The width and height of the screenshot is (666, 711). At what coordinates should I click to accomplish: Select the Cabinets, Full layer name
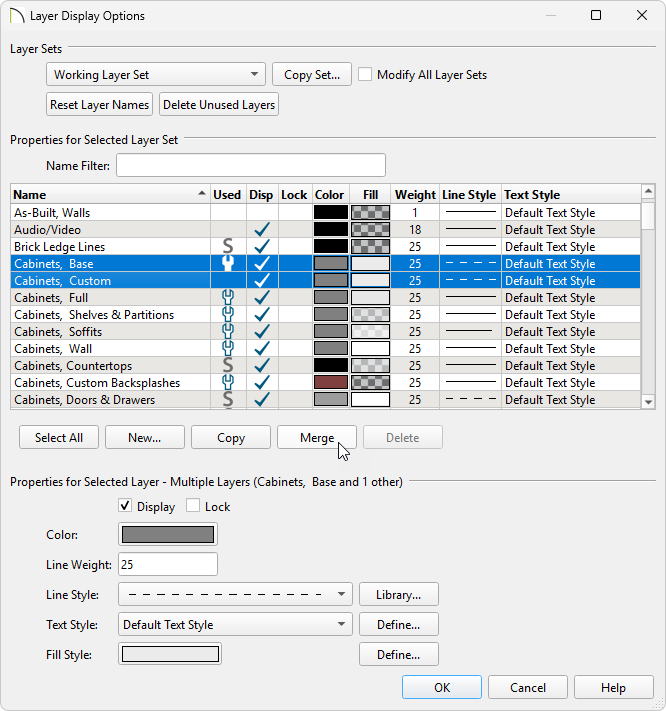51,298
